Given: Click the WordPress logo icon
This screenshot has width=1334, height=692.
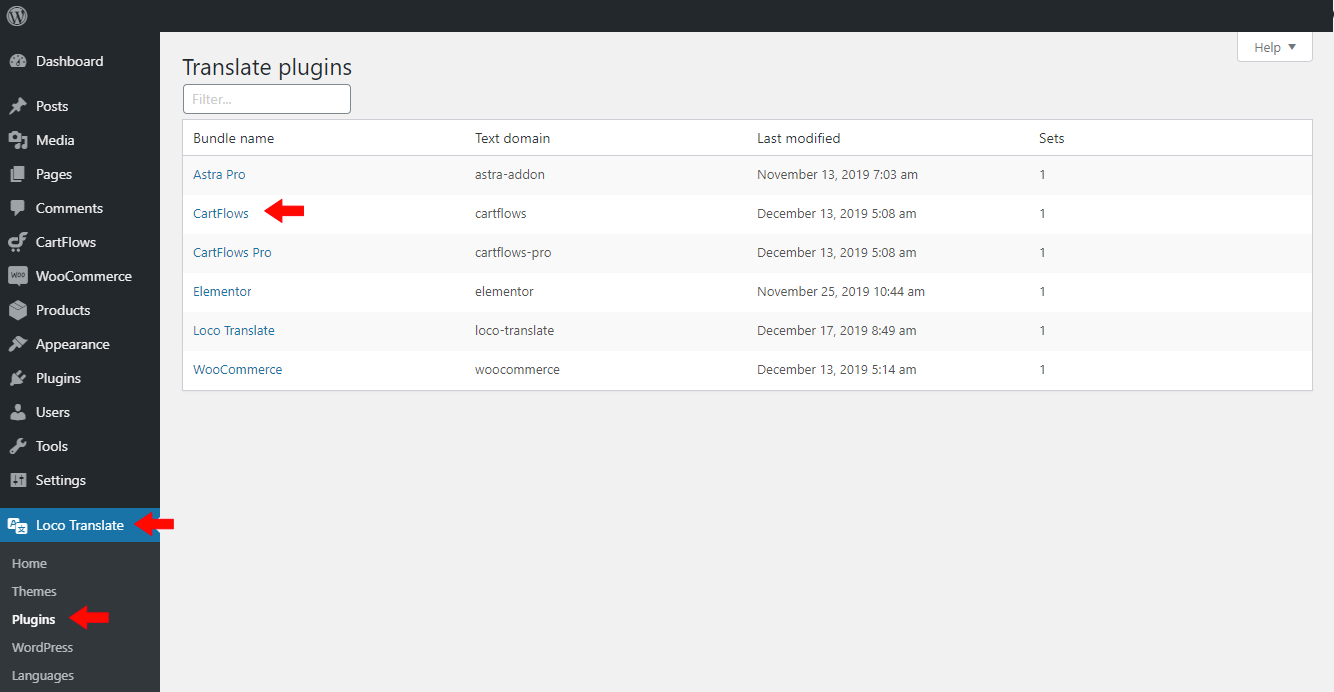Looking at the screenshot, I should tap(17, 16).
